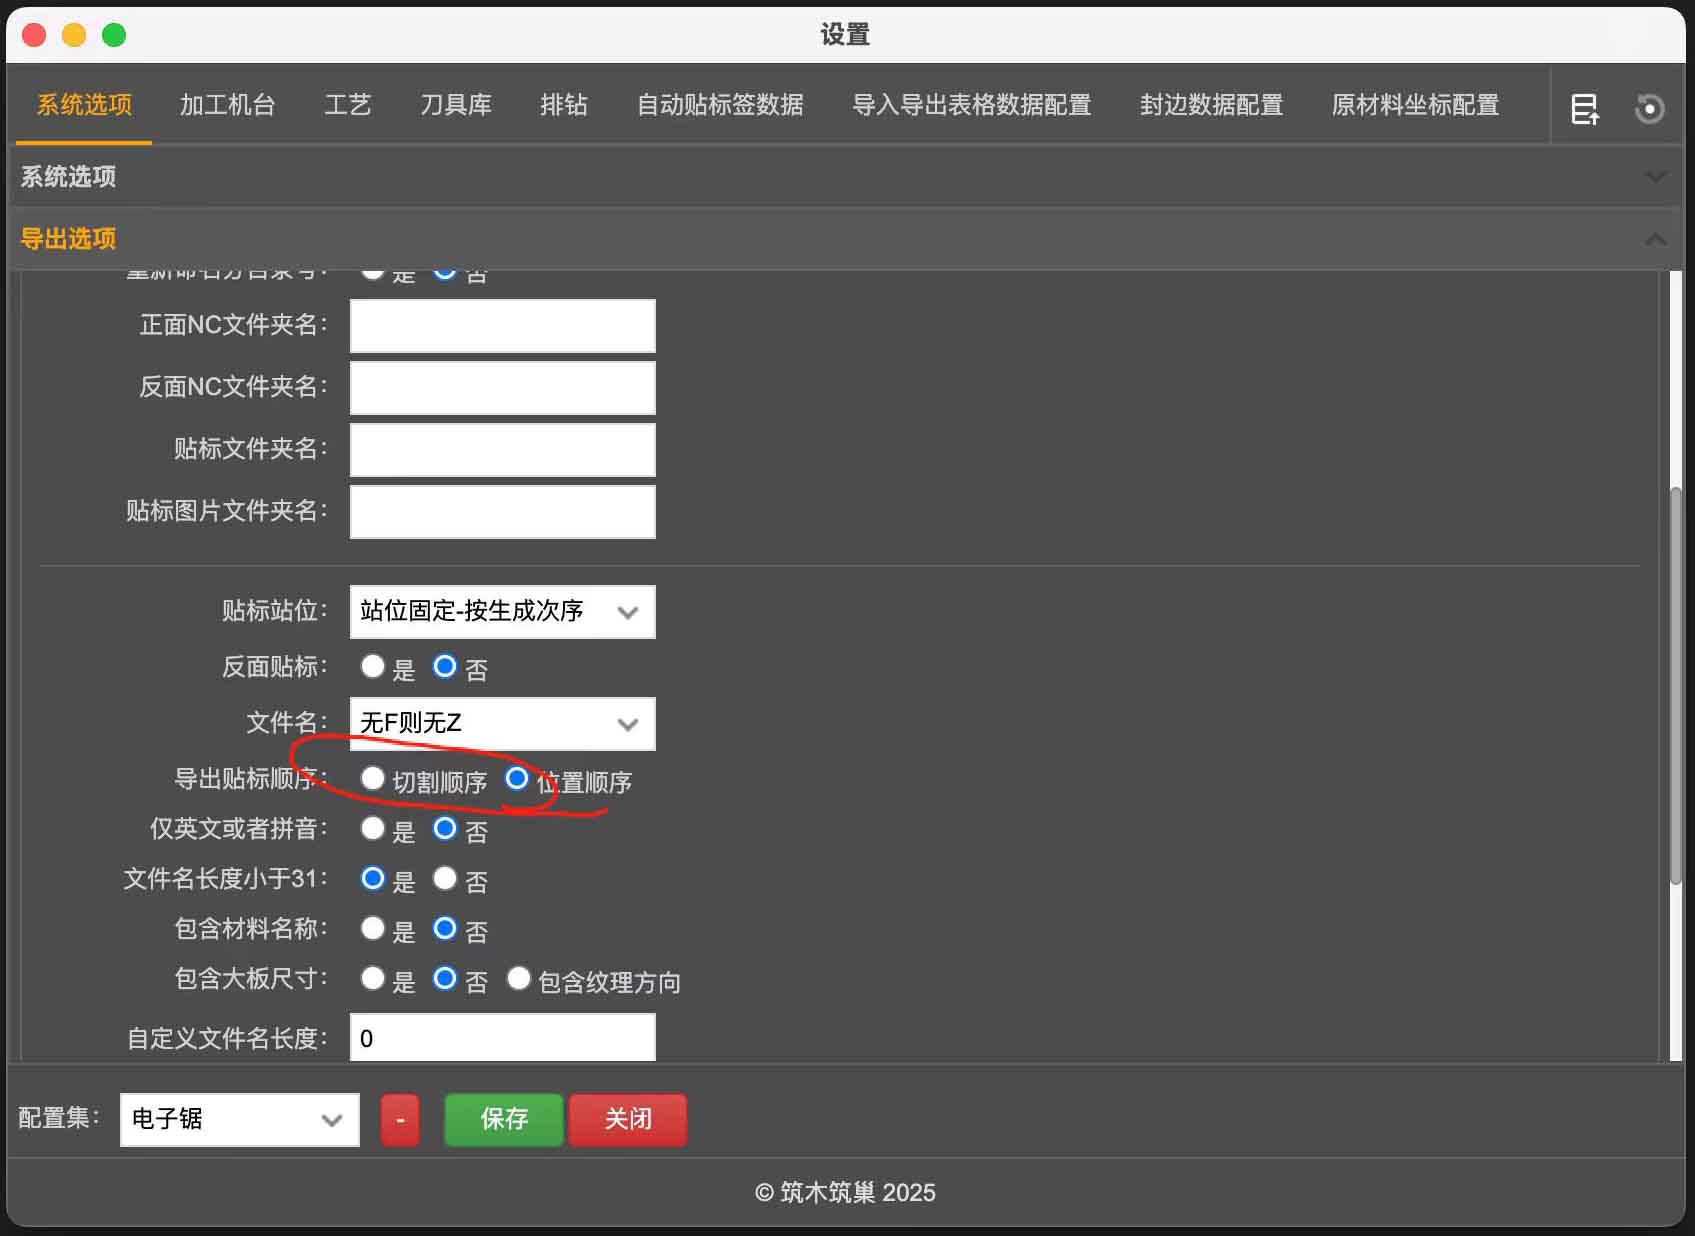Open the 贴标站位 dropdown
This screenshot has height=1236, width=1695.
pyautogui.click(x=502, y=612)
